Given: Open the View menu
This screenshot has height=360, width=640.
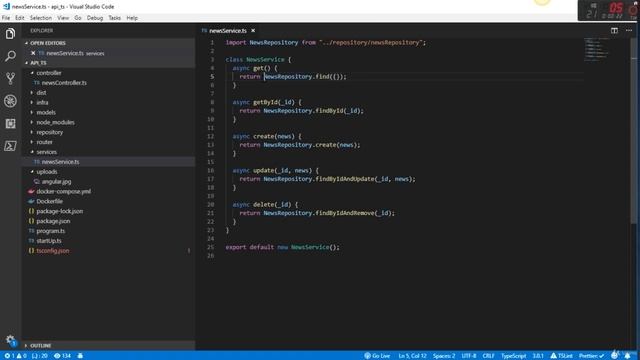Looking at the screenshot, I should [x=63, y=18].
